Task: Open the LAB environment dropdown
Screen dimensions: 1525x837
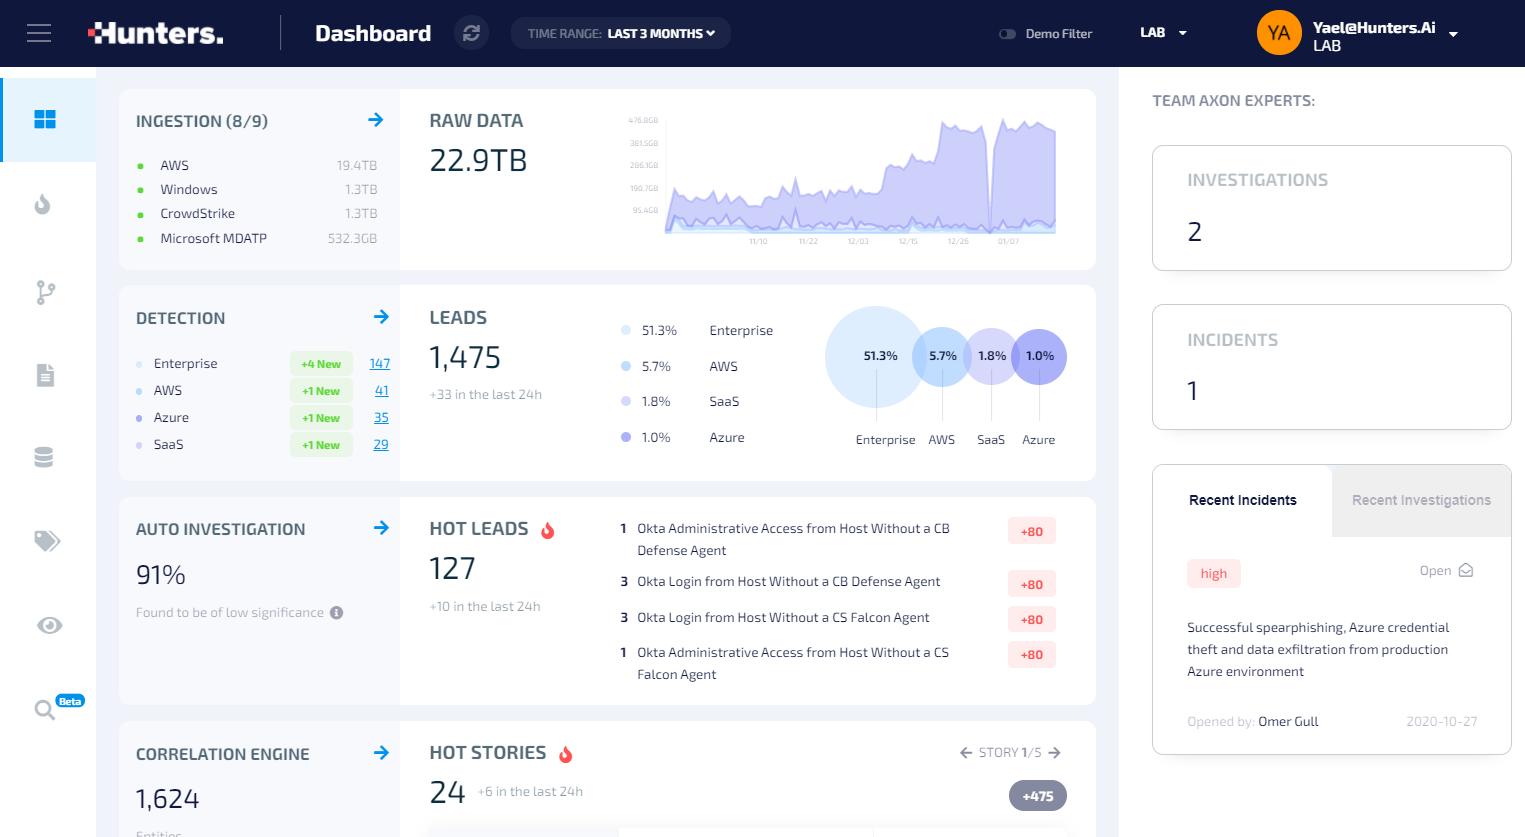Action: pyautogui.click(x=1163, y=33)
